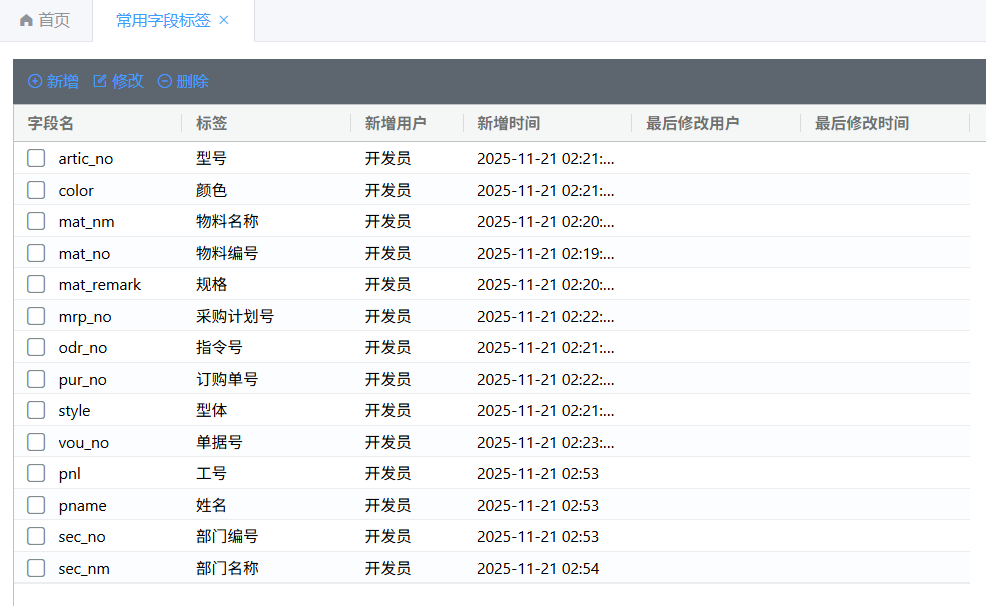Screen dimensions: 986x606
Task: Check the artic_no row checkbox
Action: [x=36, y=158]
